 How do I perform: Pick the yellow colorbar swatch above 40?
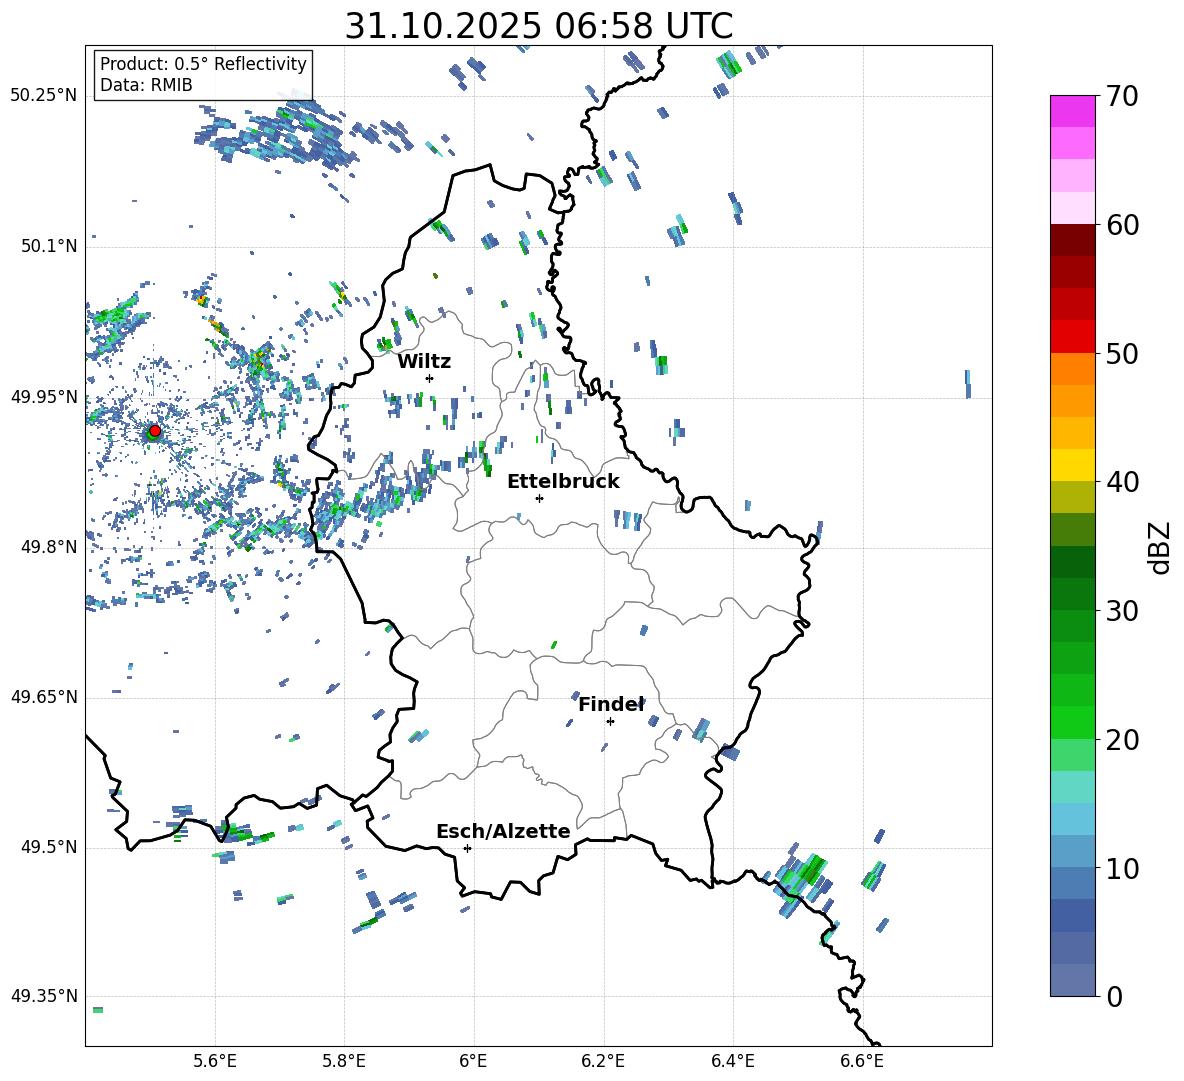1072,465
